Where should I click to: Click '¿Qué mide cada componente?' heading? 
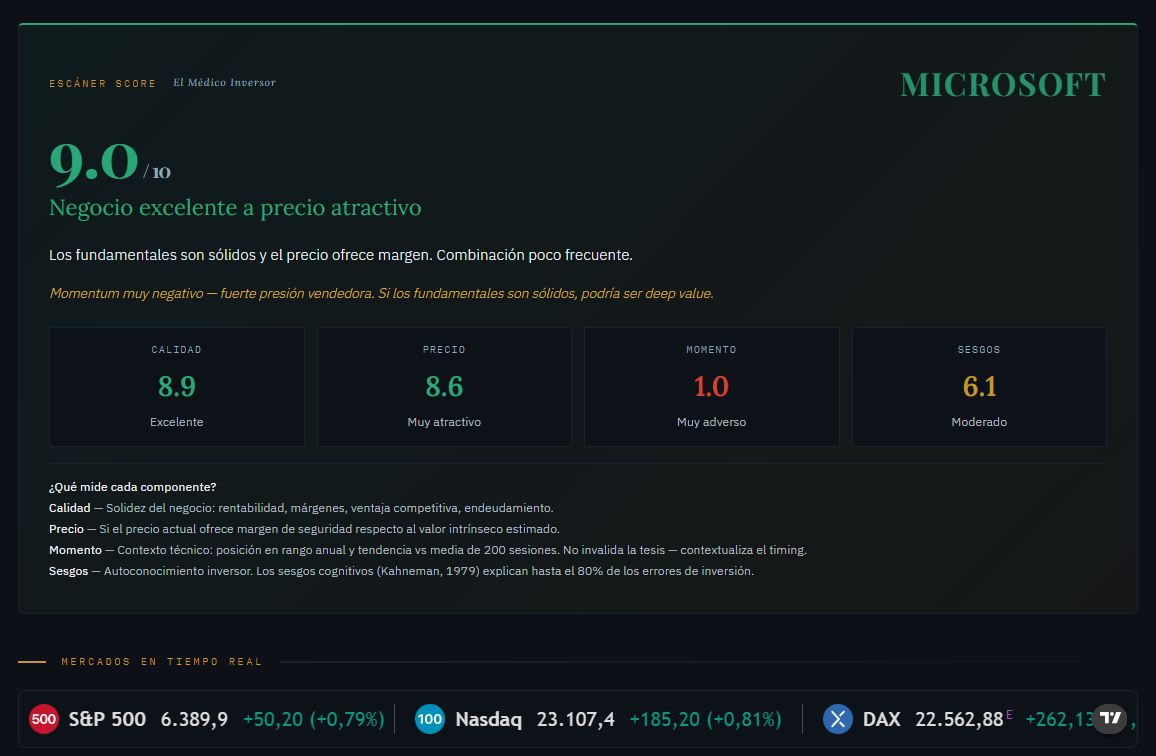[133, 487]
